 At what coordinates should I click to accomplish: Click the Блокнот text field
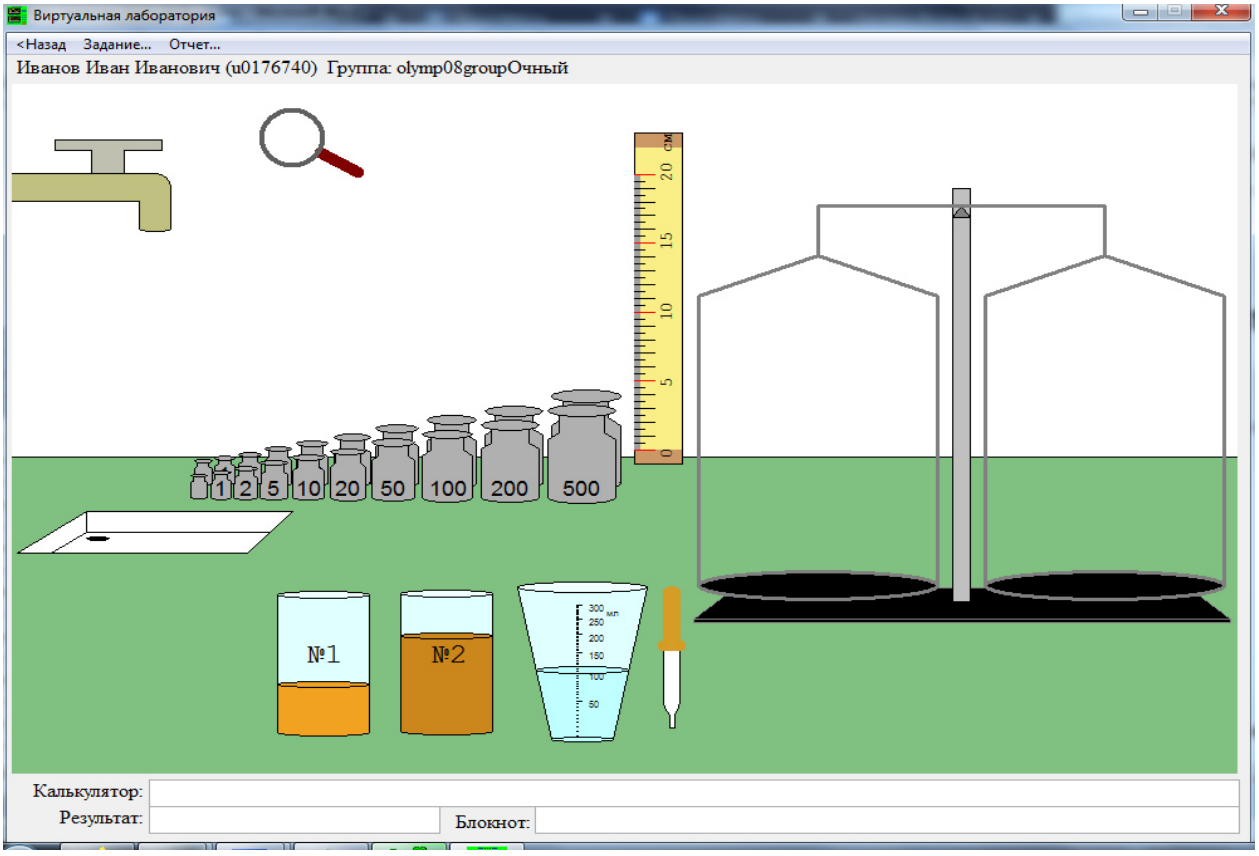coord(887,821)
